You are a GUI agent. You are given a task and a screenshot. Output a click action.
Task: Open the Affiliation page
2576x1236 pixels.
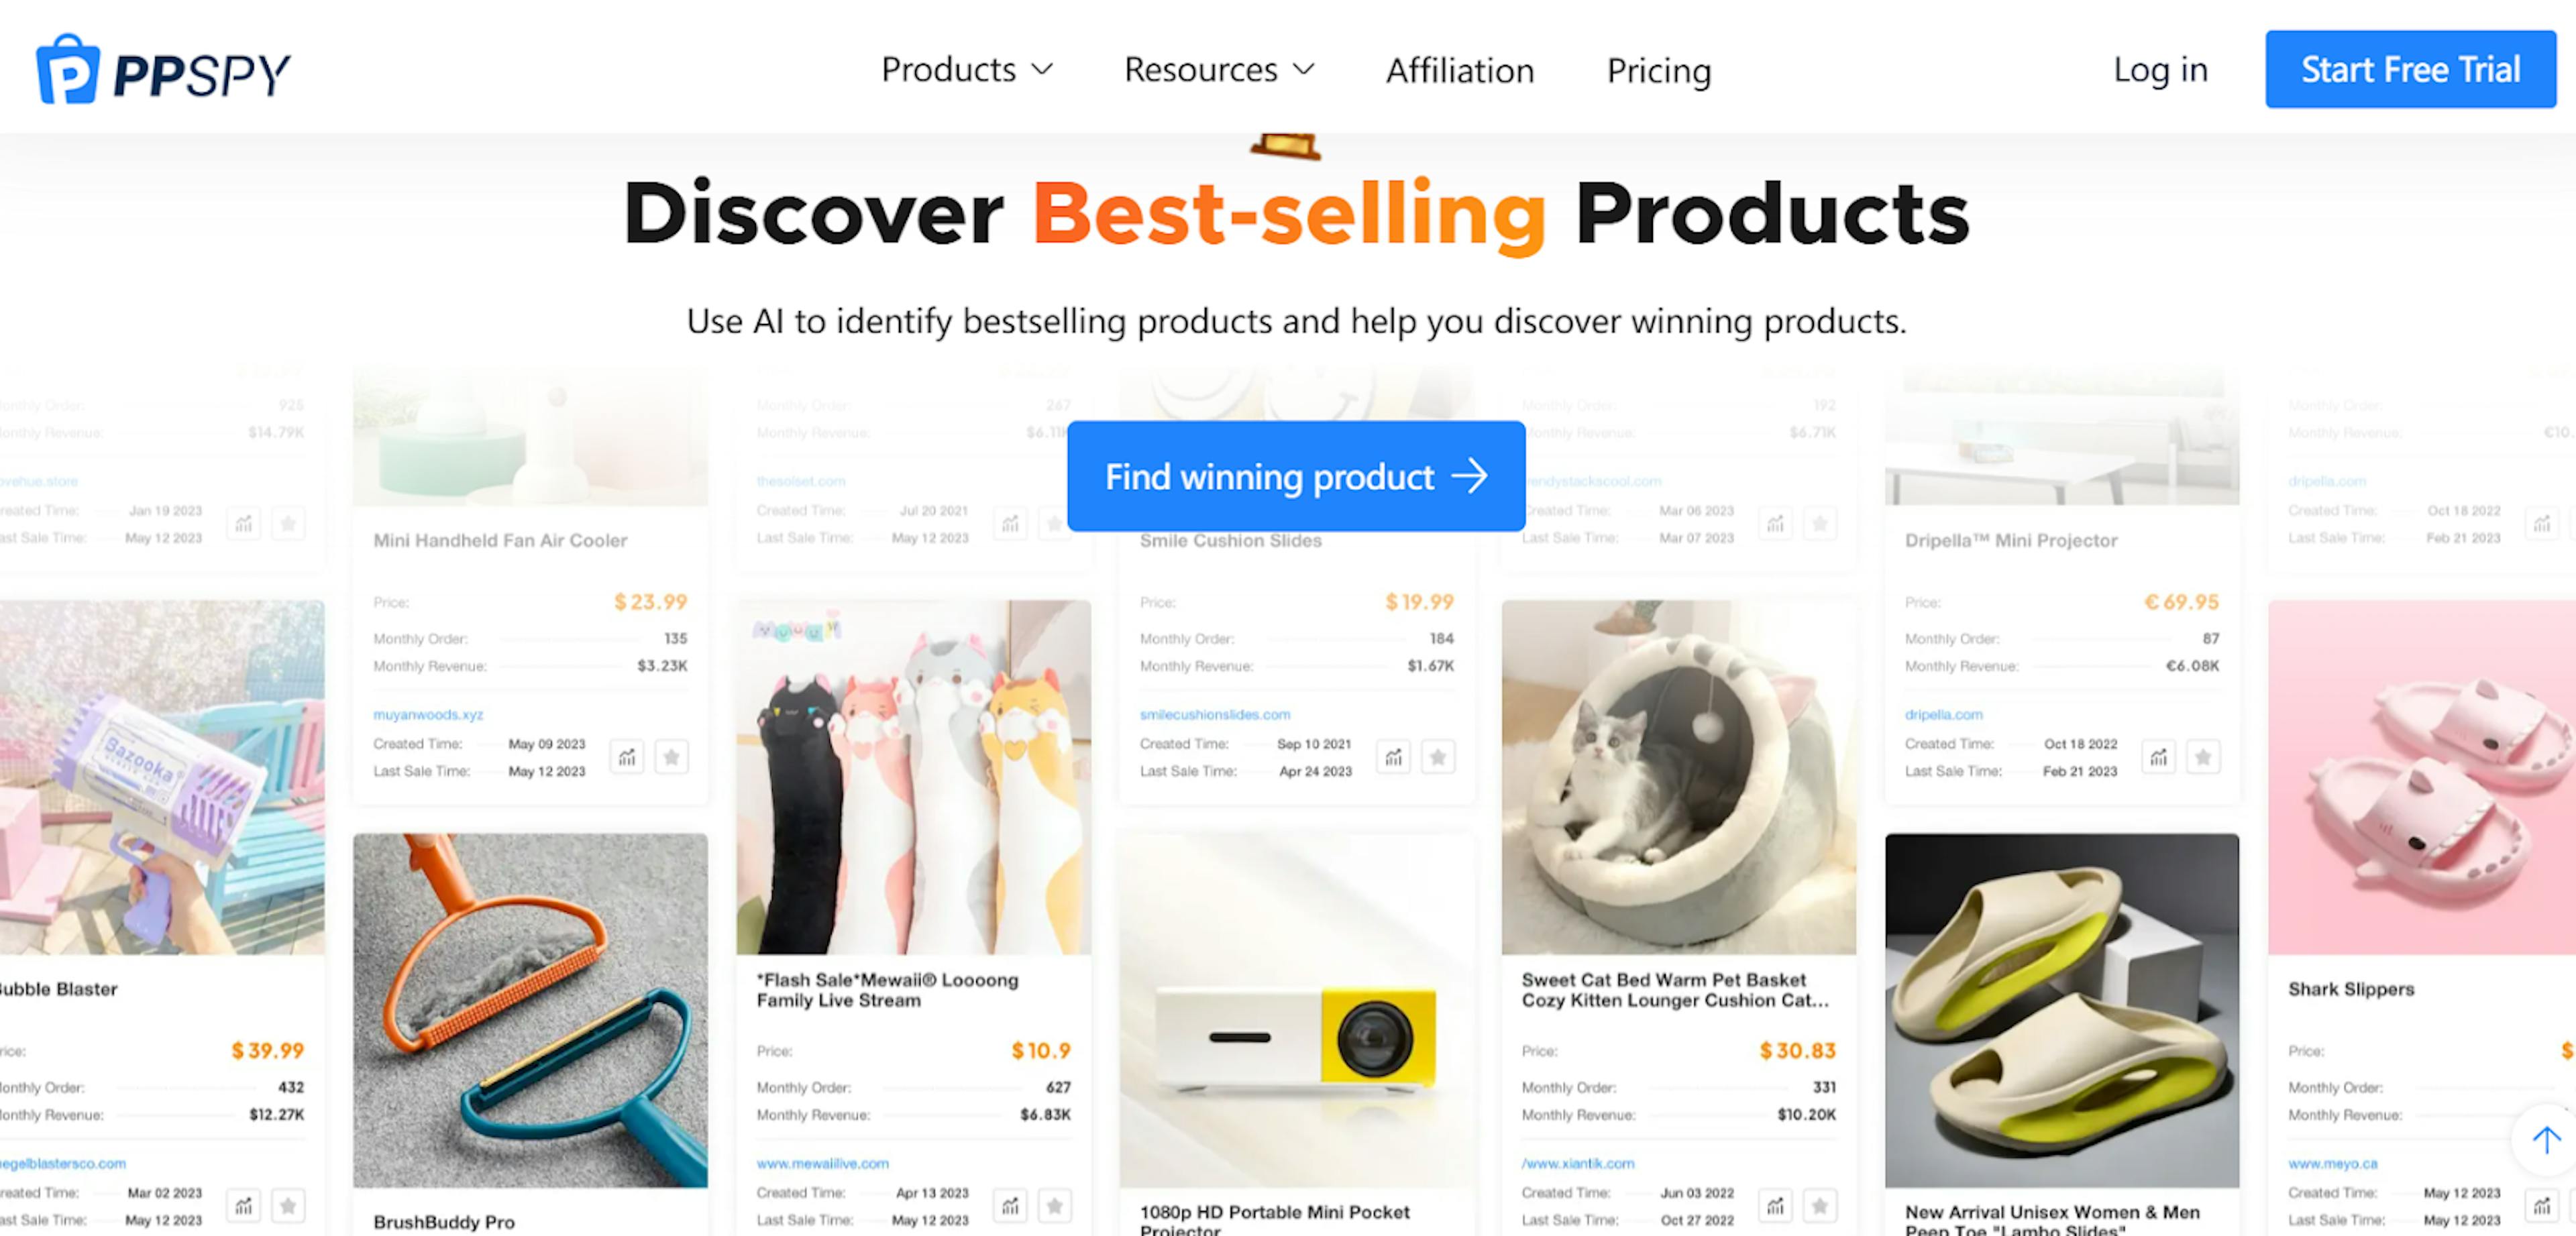click(1459, 70)
